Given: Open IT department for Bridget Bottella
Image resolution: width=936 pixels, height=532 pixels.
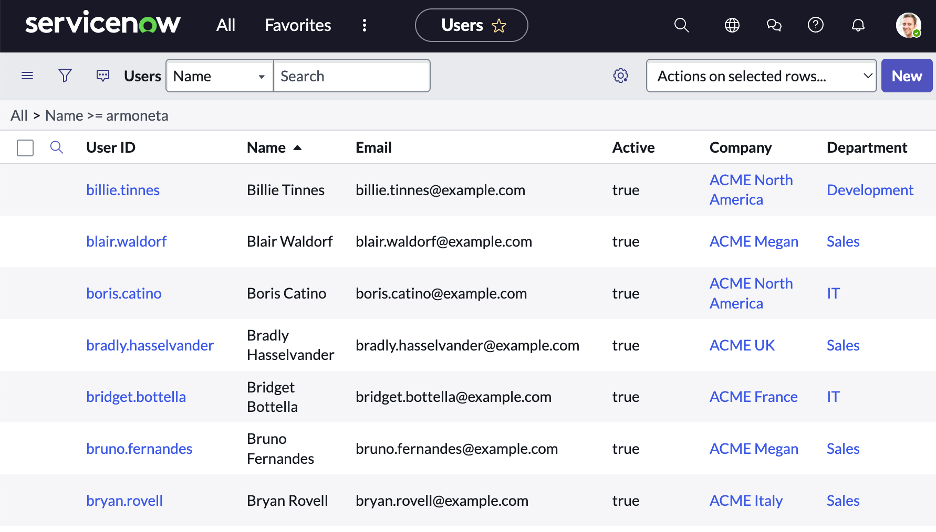Looking at the screenshot, I should coord(833,397).
